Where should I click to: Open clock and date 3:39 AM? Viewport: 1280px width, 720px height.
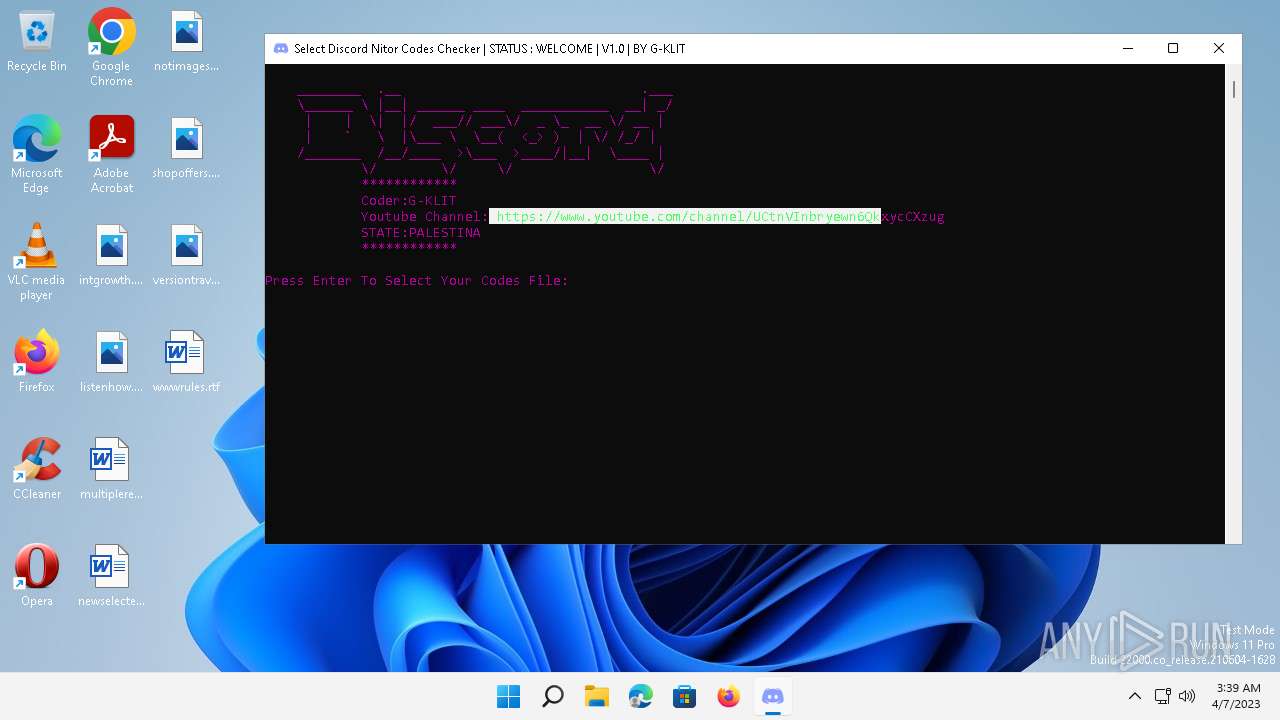click(1238, 696)
